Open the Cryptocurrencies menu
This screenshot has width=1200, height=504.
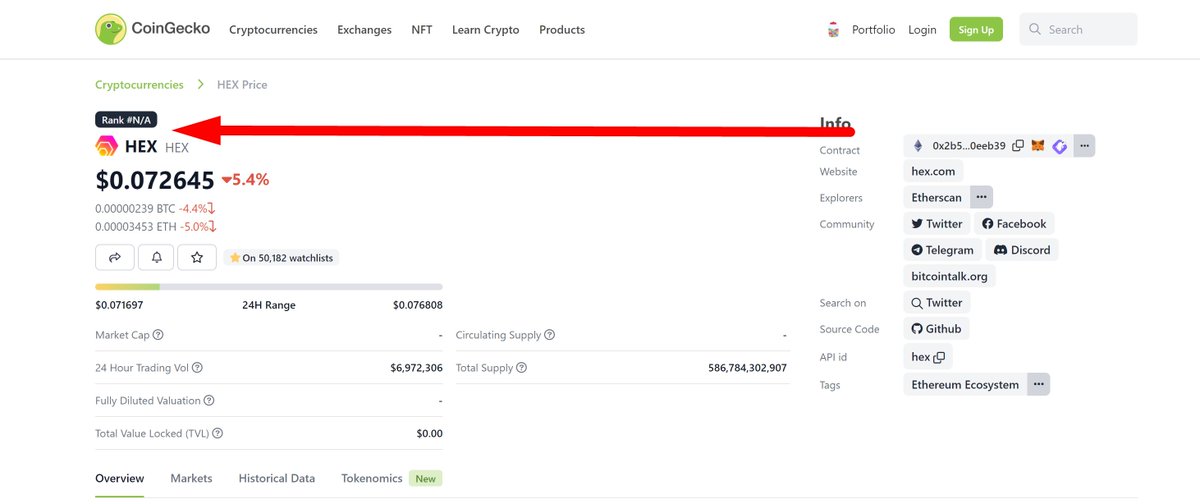click(x=273, y=30)
